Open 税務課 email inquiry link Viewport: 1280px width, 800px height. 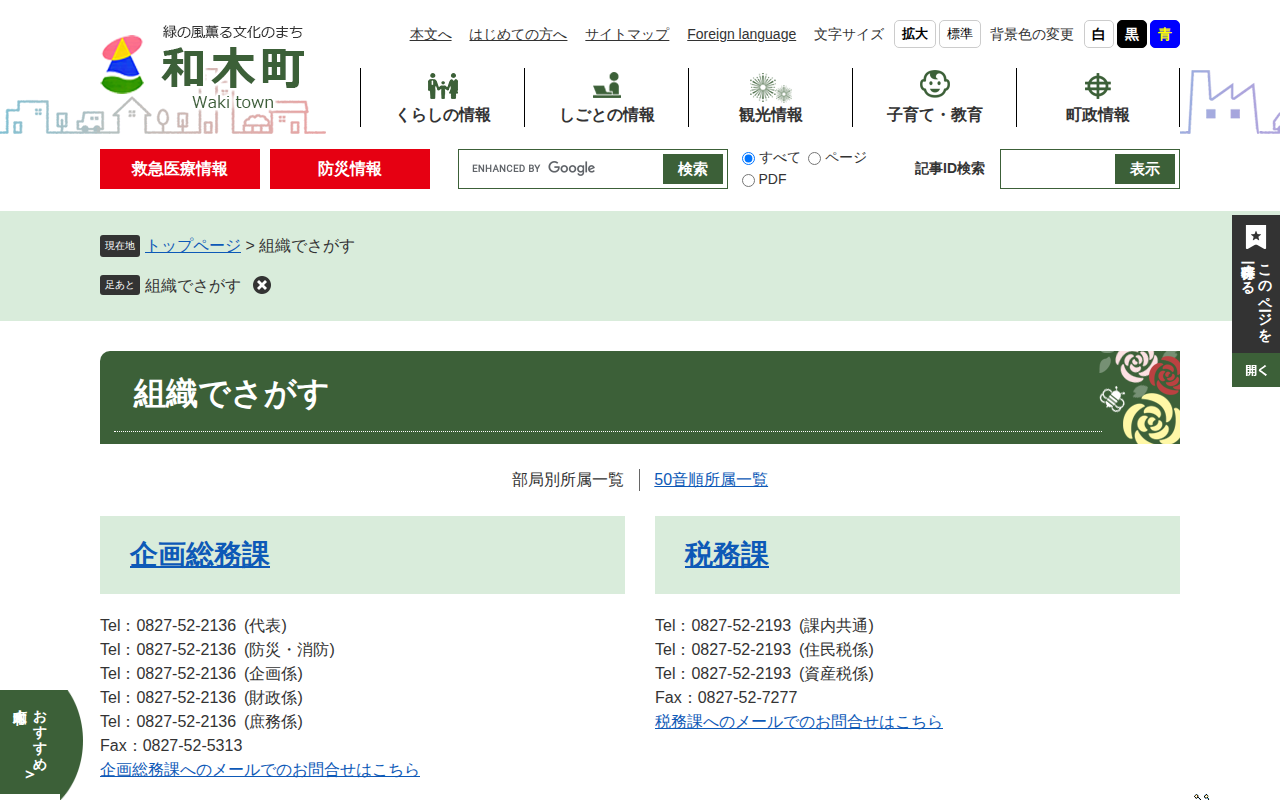[x=799, y=722]
